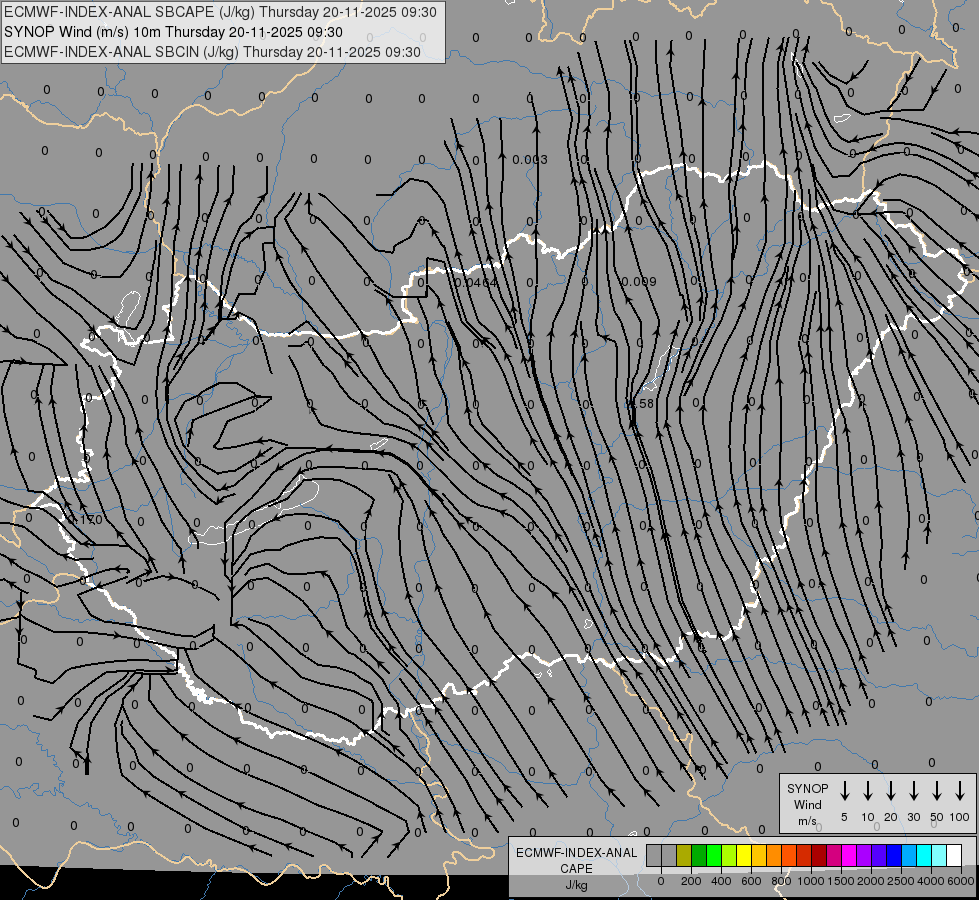Click the 1000 tick label on CAPE scale
979x900 pixels.
click(x=810, y=881)
